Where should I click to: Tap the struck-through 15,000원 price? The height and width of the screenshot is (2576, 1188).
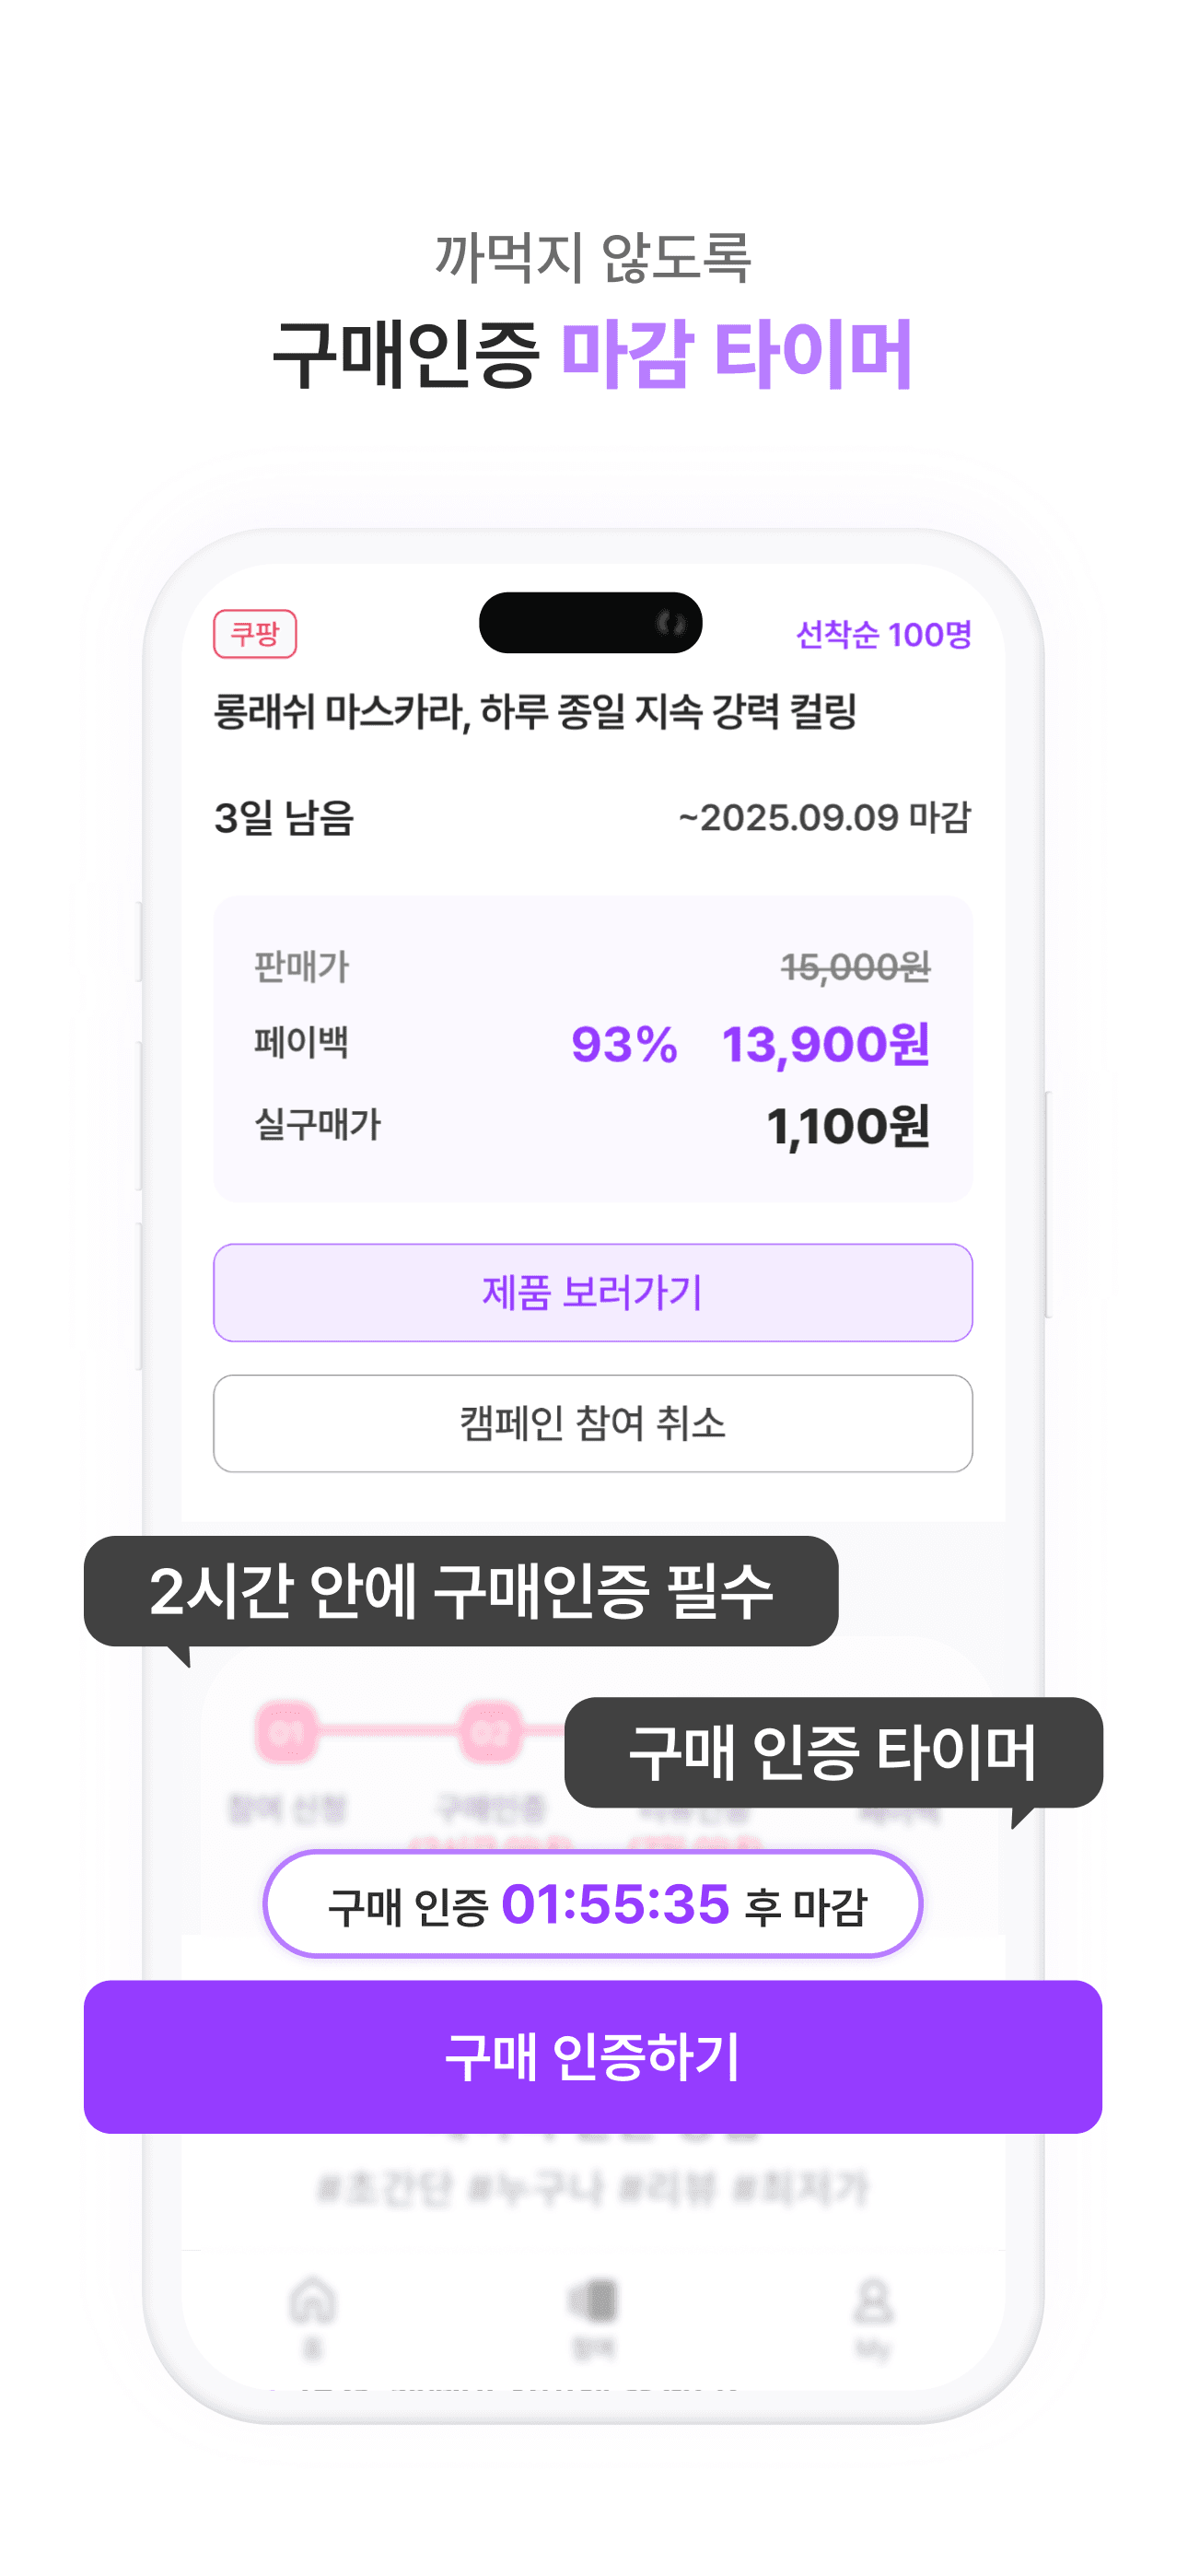[855, 967]
